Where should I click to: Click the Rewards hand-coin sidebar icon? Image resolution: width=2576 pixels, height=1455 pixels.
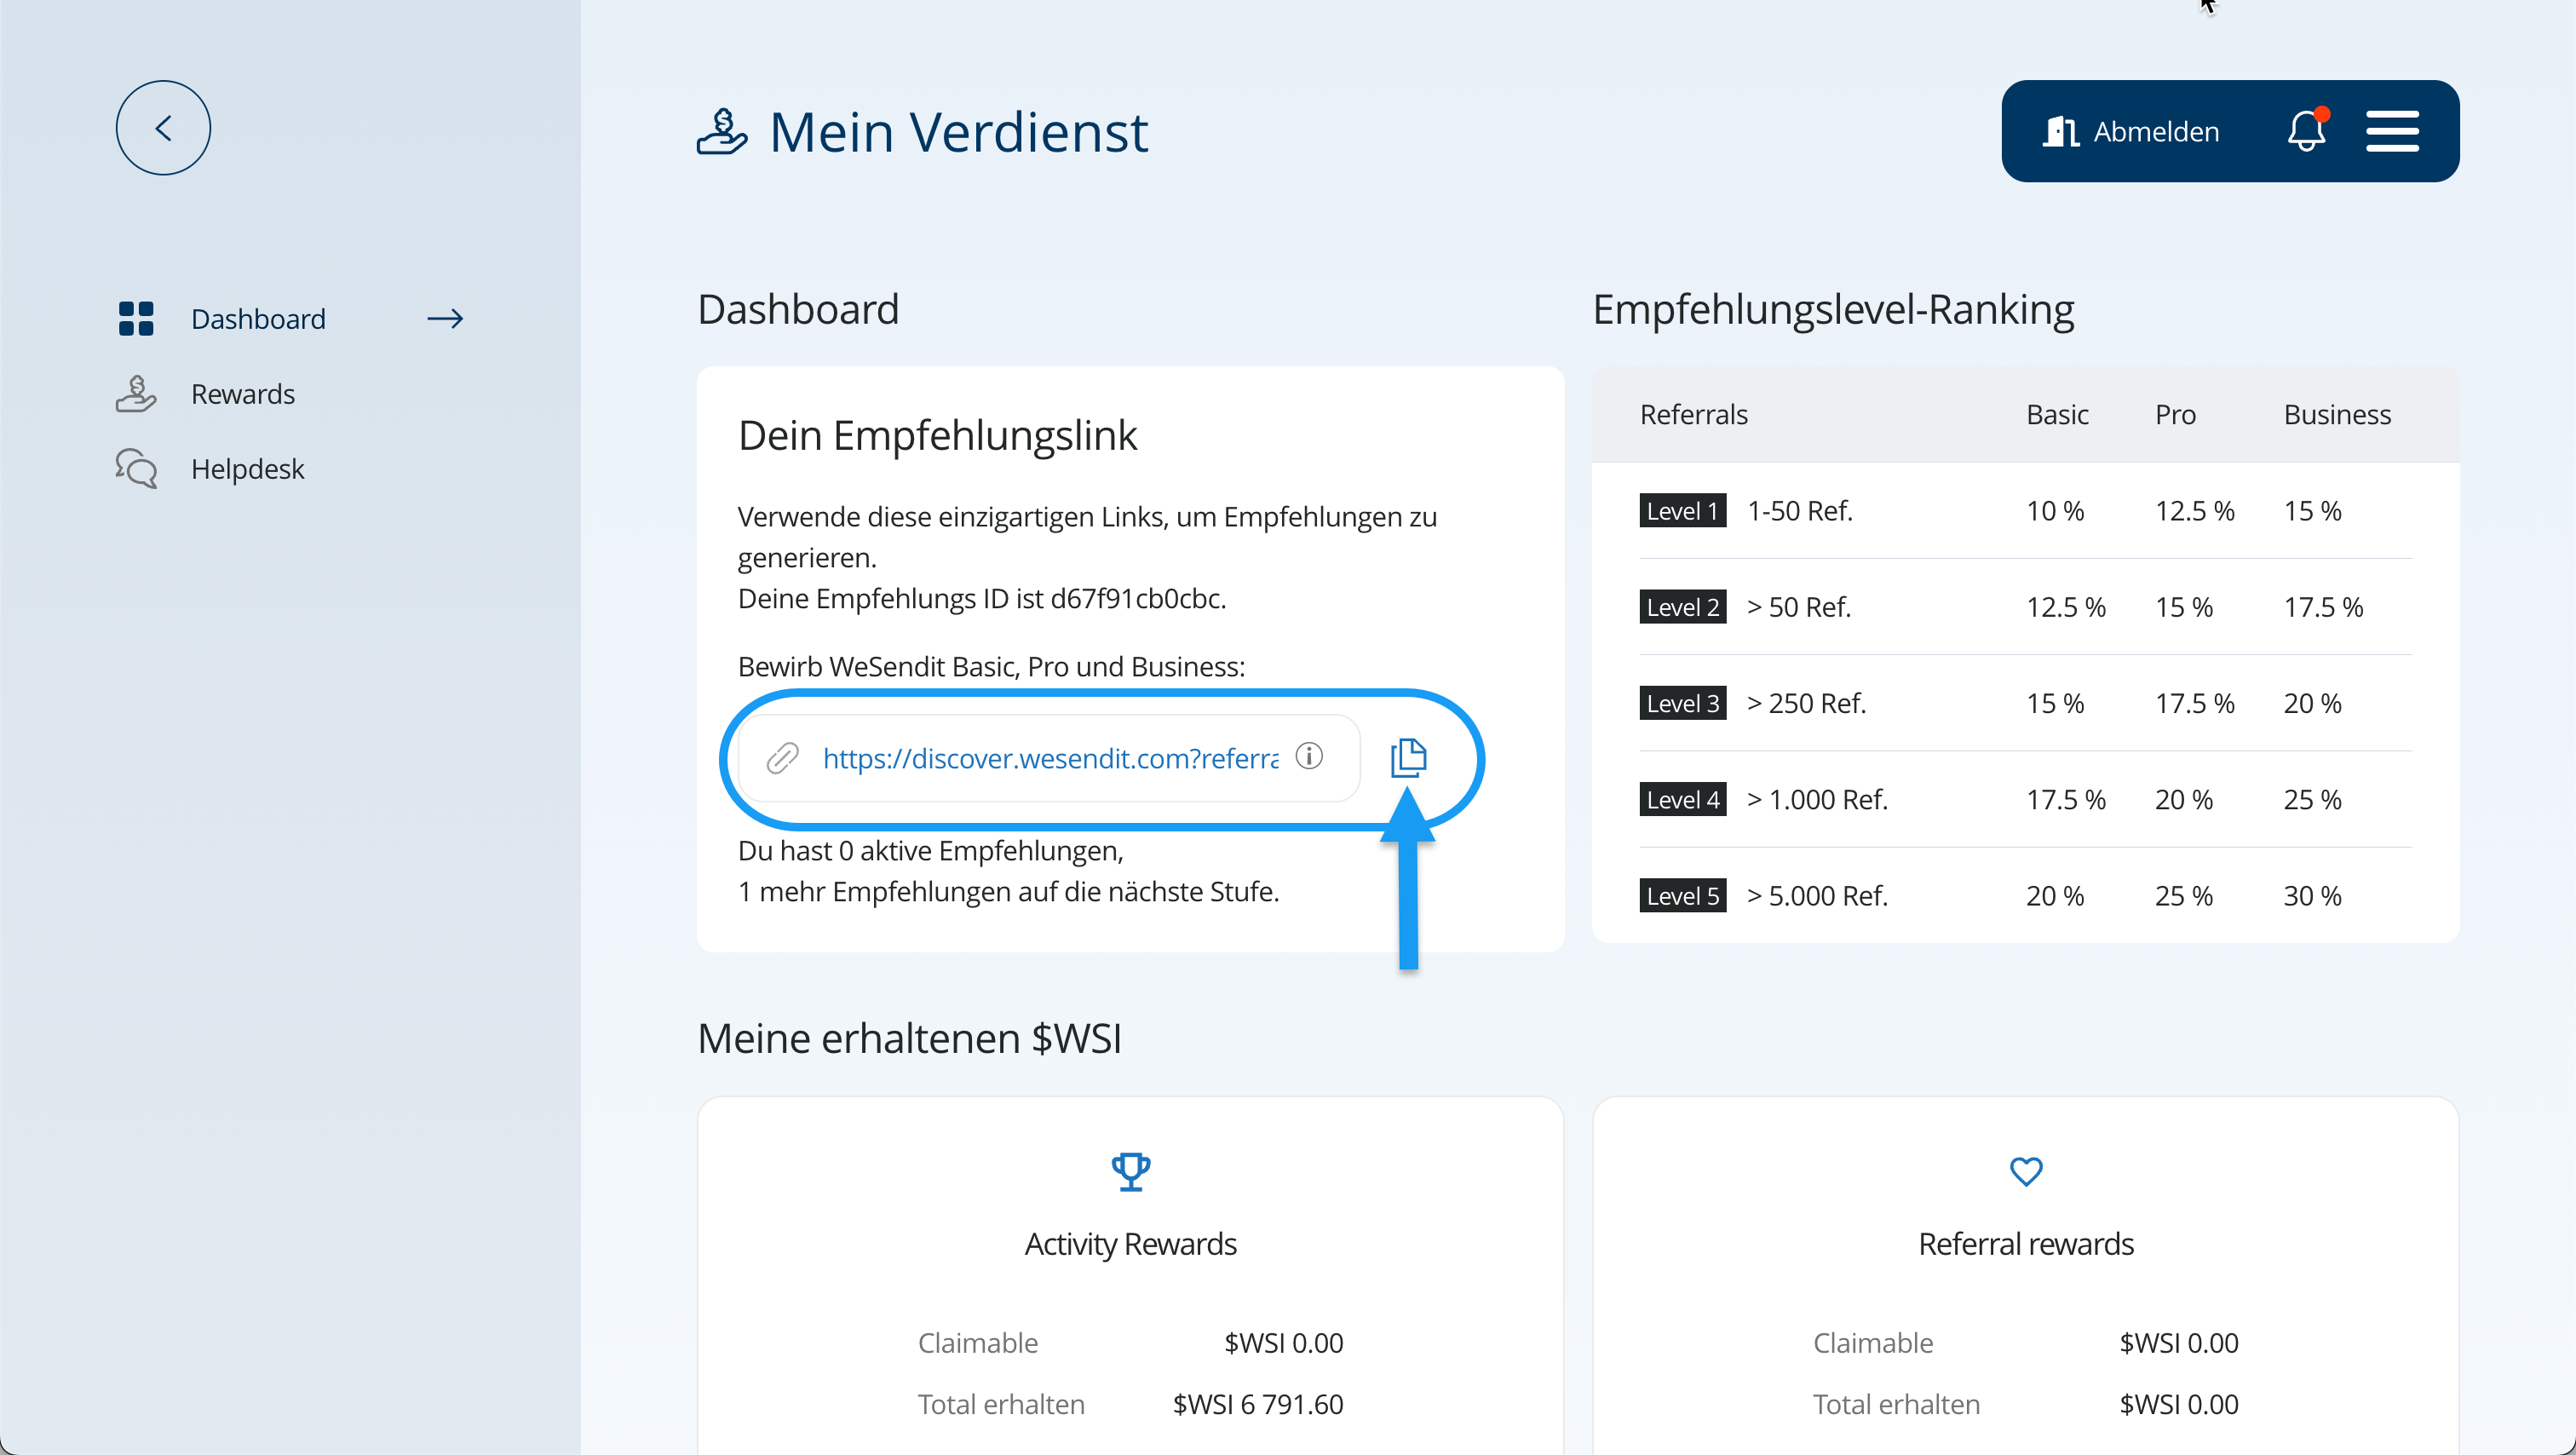tap(136, 394)
